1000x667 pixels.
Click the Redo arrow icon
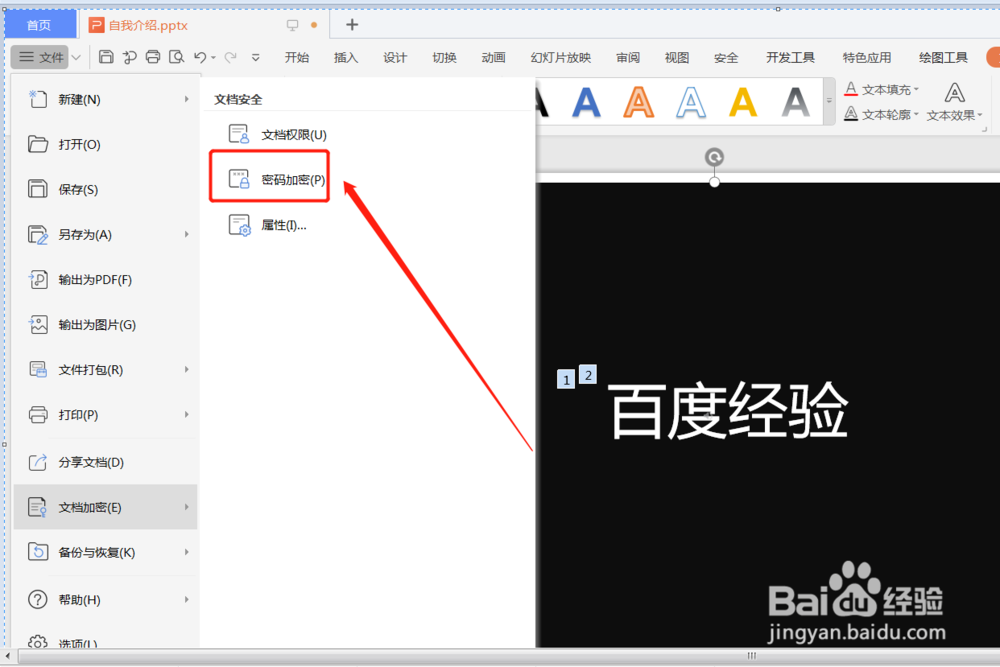(231, 57)
